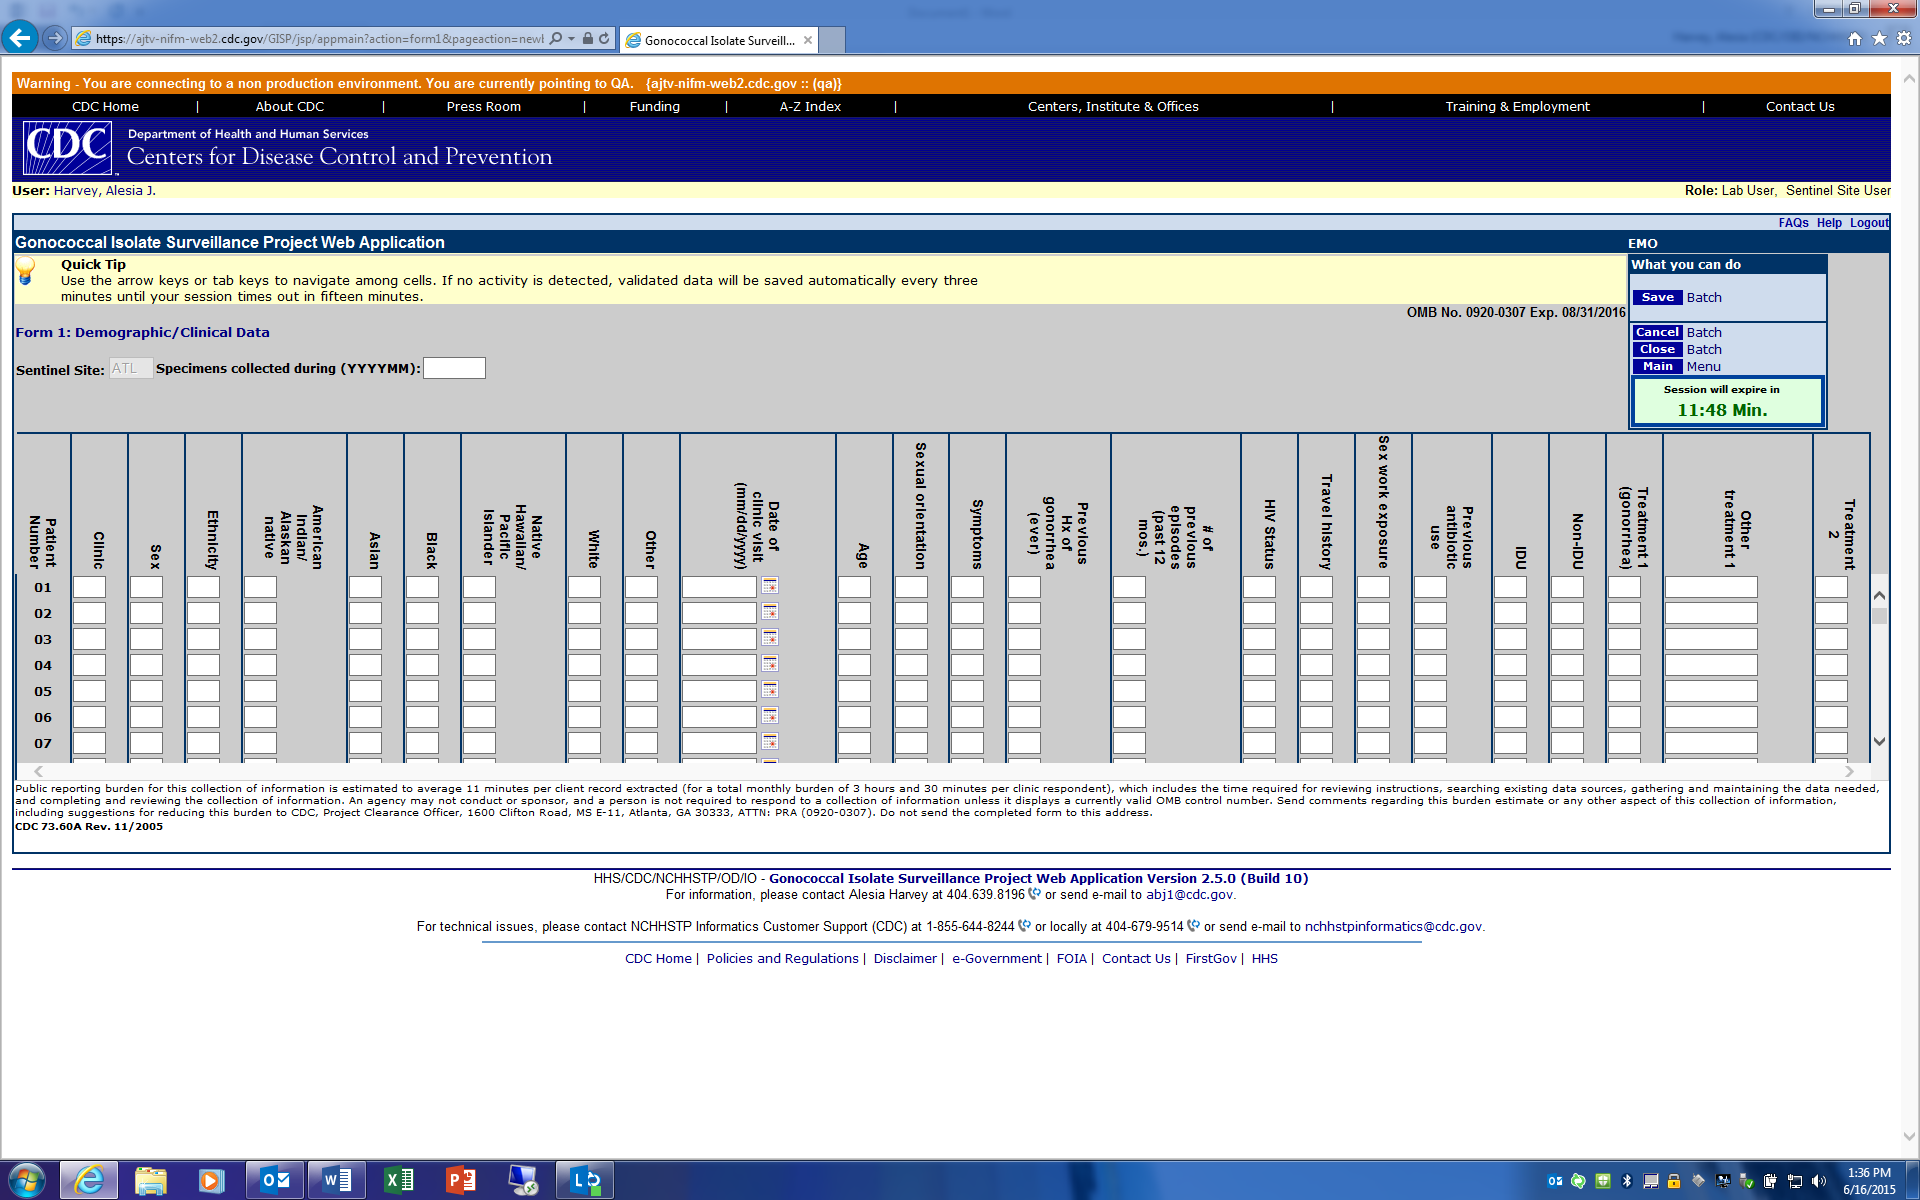Open Outlook from the taskbar
Image resolution: width=1920 pixels, height=1200 pixels.
tap(274, 1180)
